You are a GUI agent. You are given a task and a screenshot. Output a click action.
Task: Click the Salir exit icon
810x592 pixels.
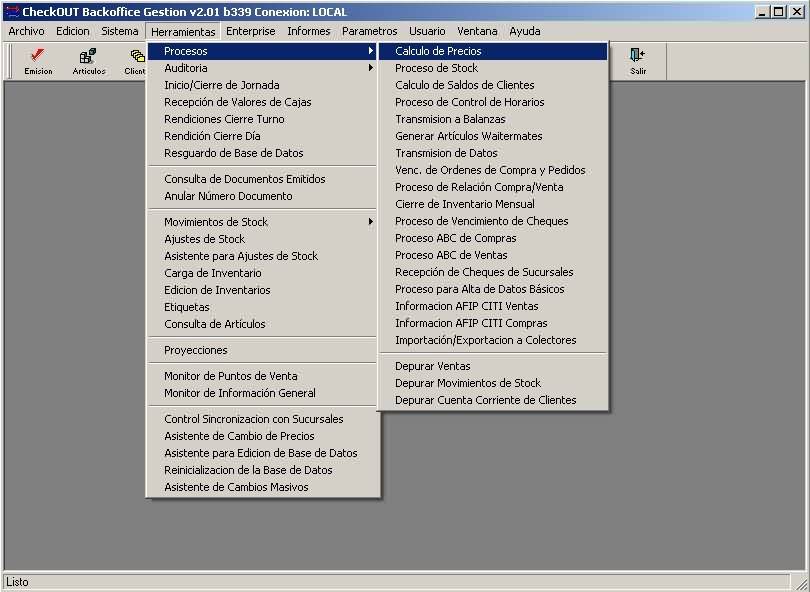pos(637,61)
